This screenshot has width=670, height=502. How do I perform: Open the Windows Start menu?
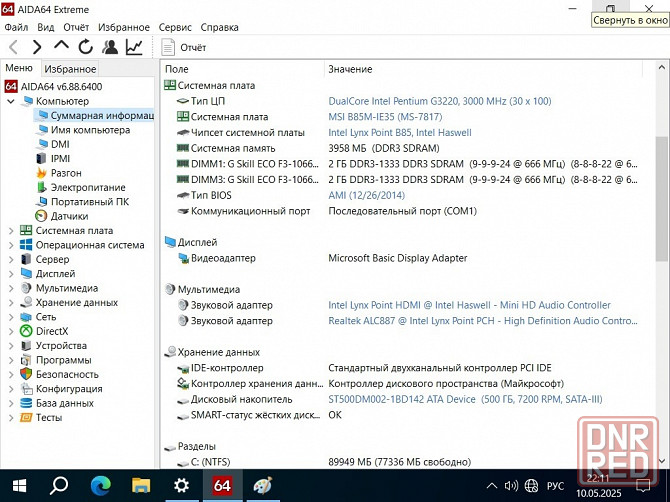[x=19, y=486]
